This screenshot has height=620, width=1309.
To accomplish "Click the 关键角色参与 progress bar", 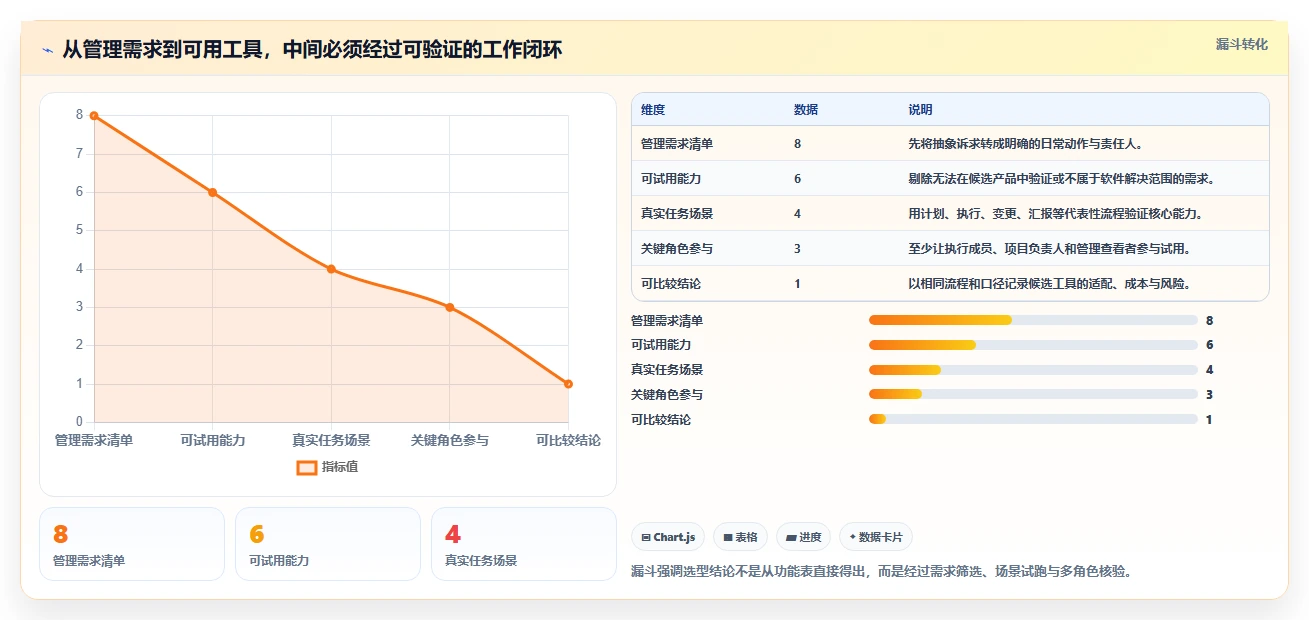I will 1033,394.
